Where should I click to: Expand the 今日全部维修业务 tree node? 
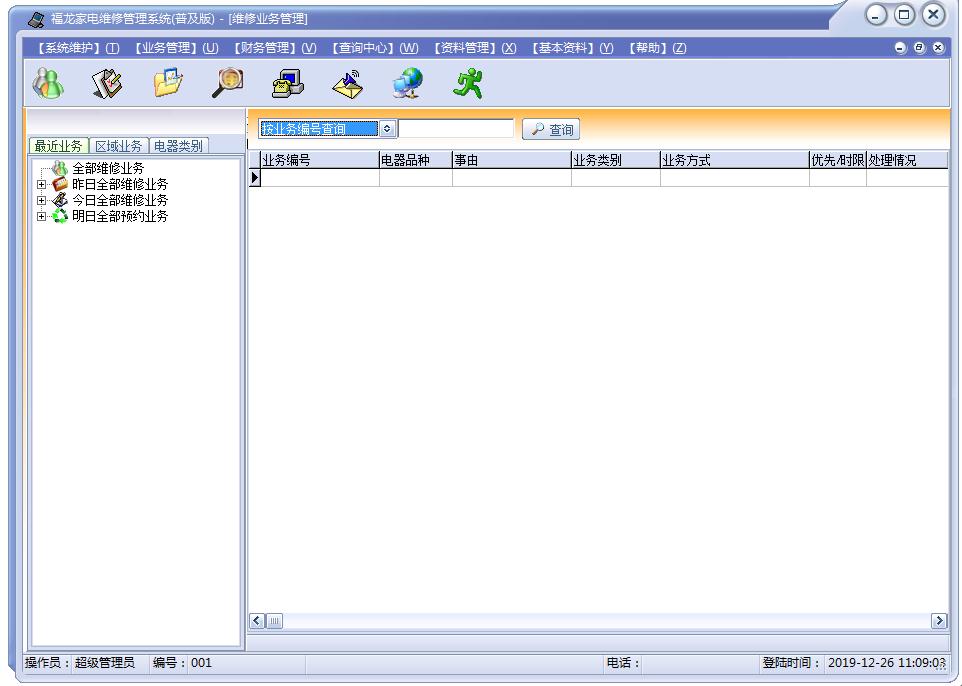coord(41,200)
